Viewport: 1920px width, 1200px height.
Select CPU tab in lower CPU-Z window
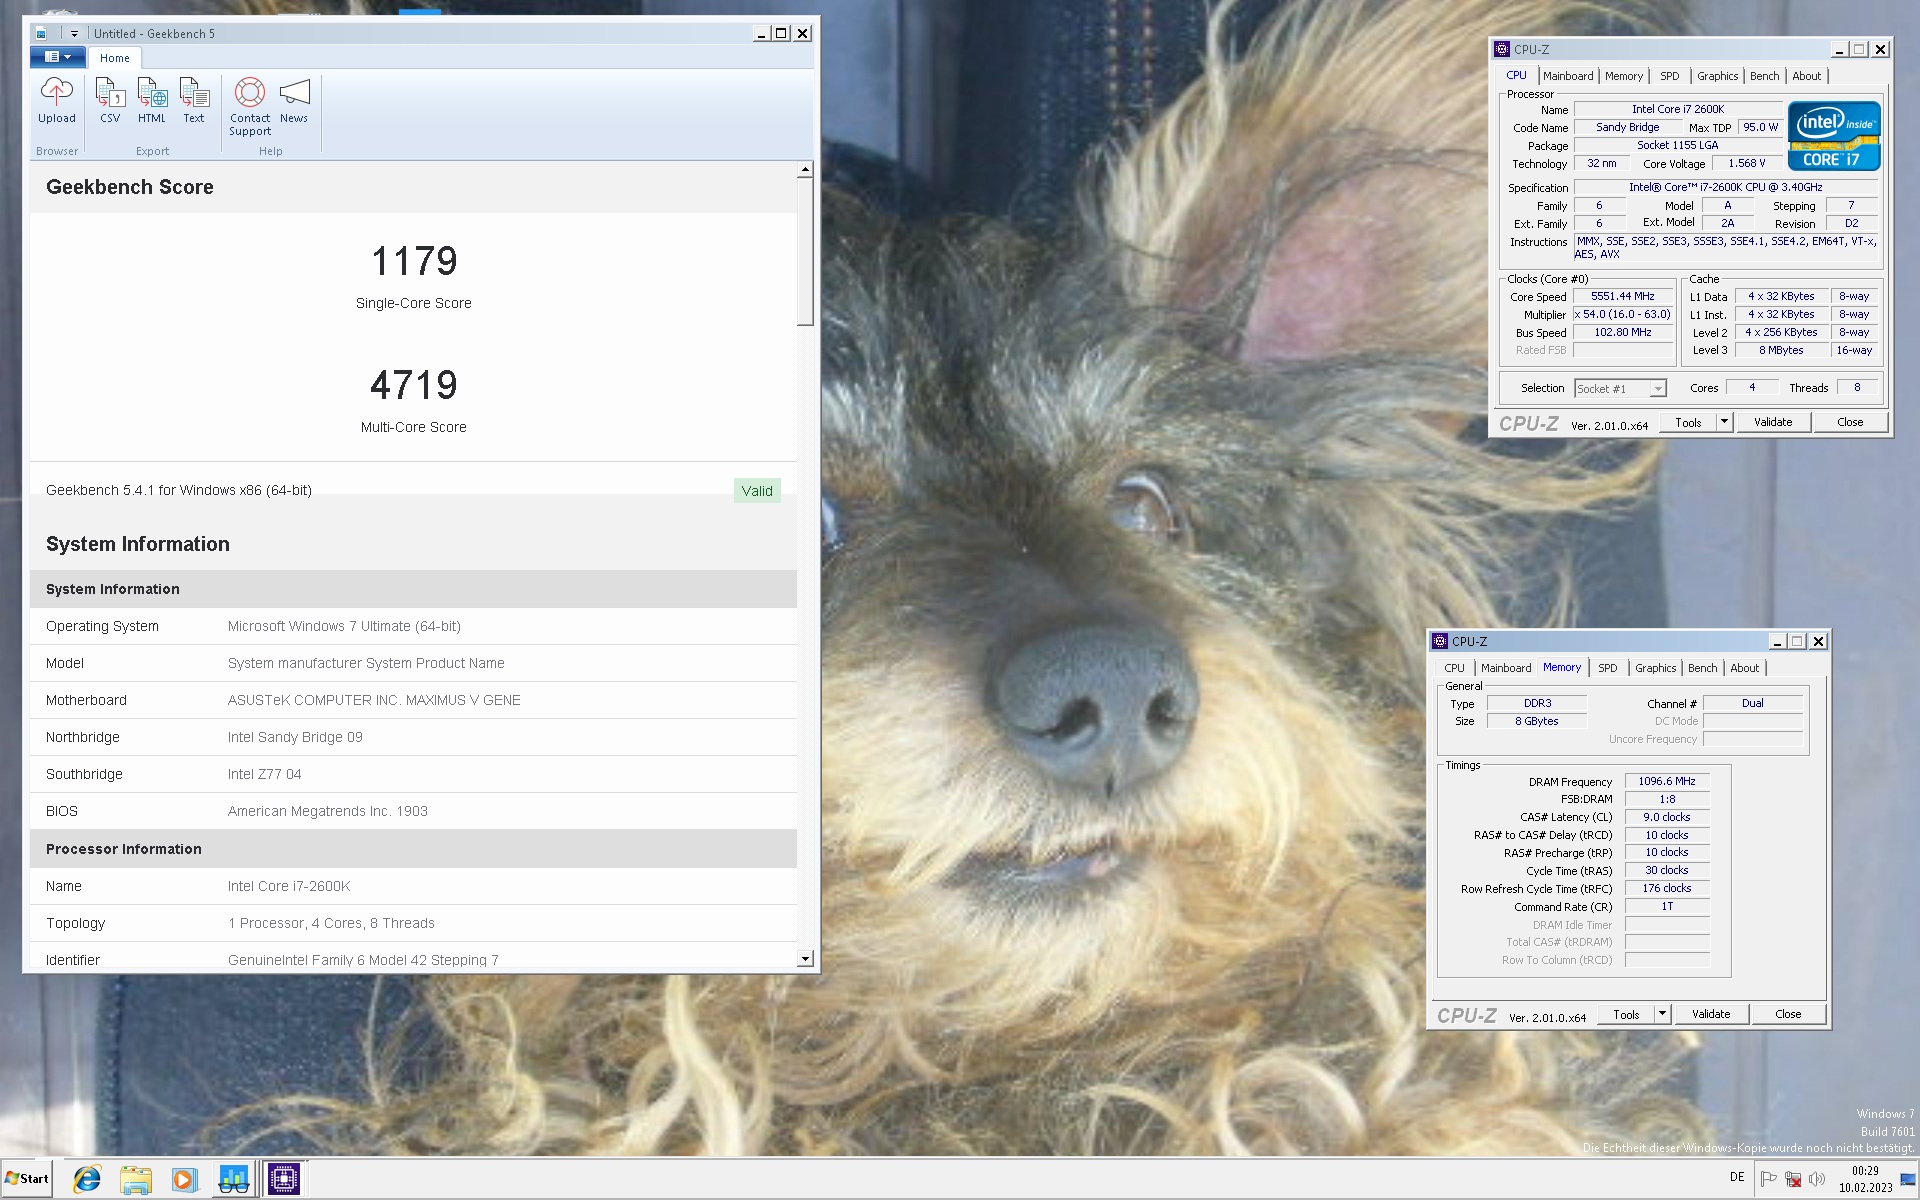pos(1454,668)
